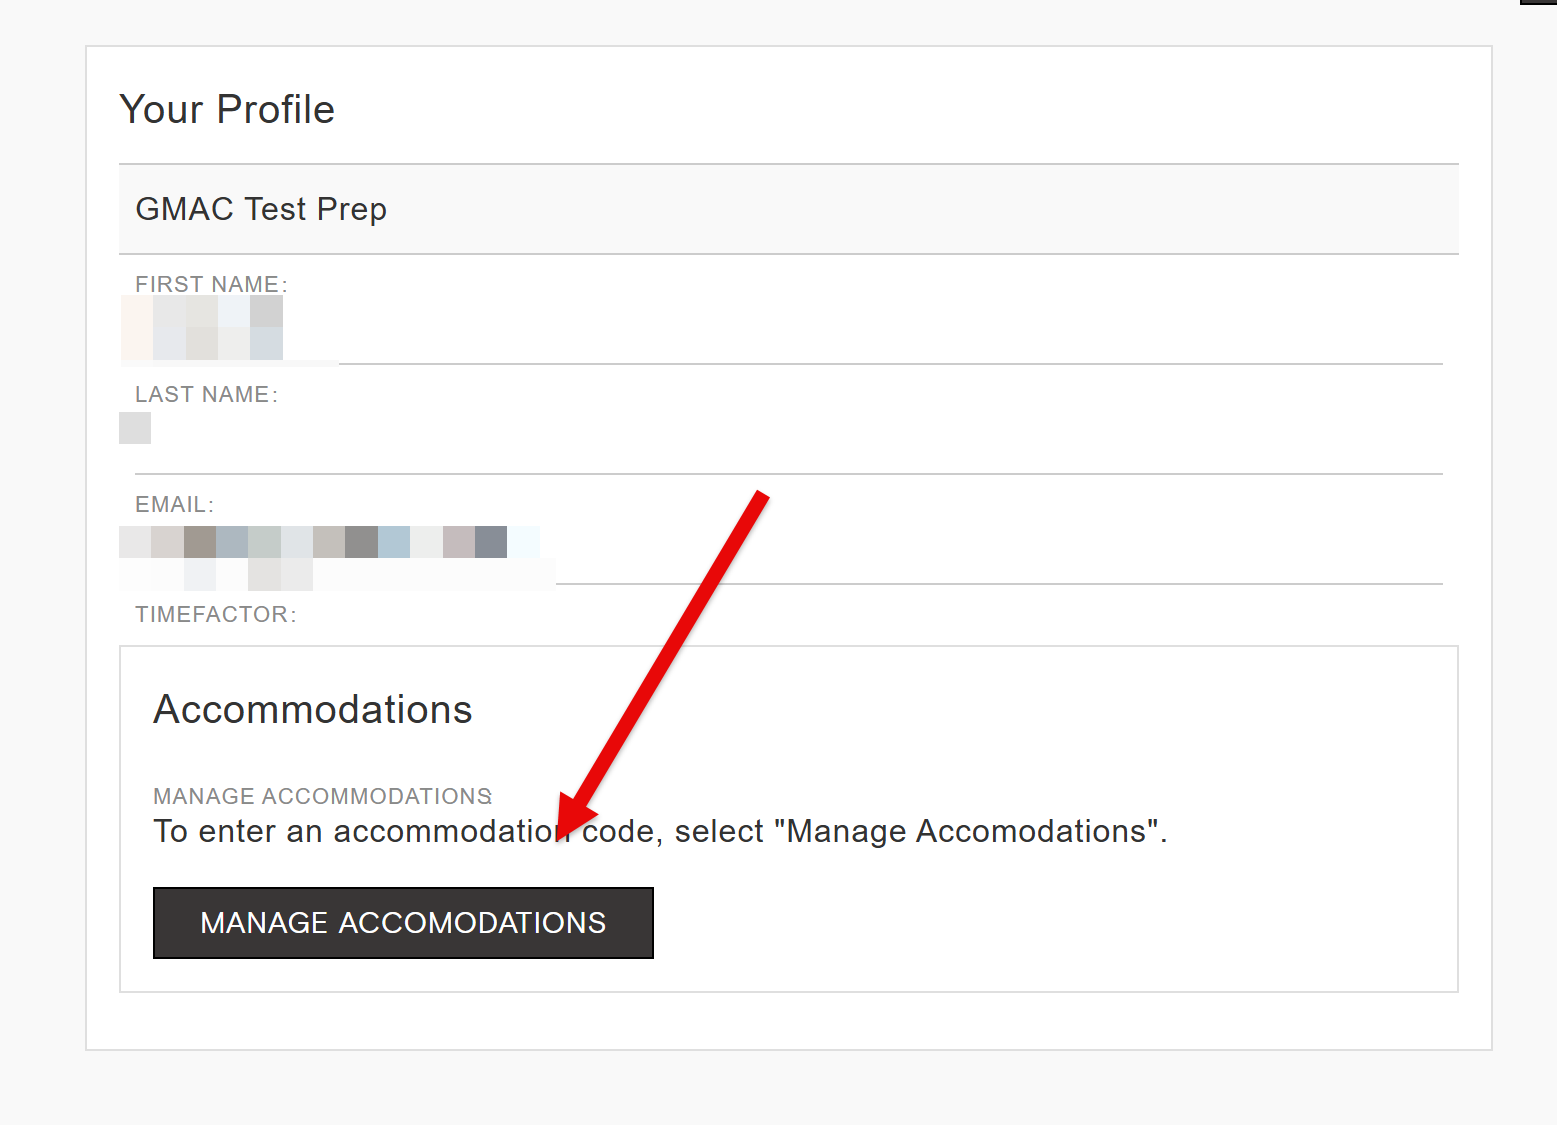Click the MANAGE ACCOMODATIONS button

[403, 922]
